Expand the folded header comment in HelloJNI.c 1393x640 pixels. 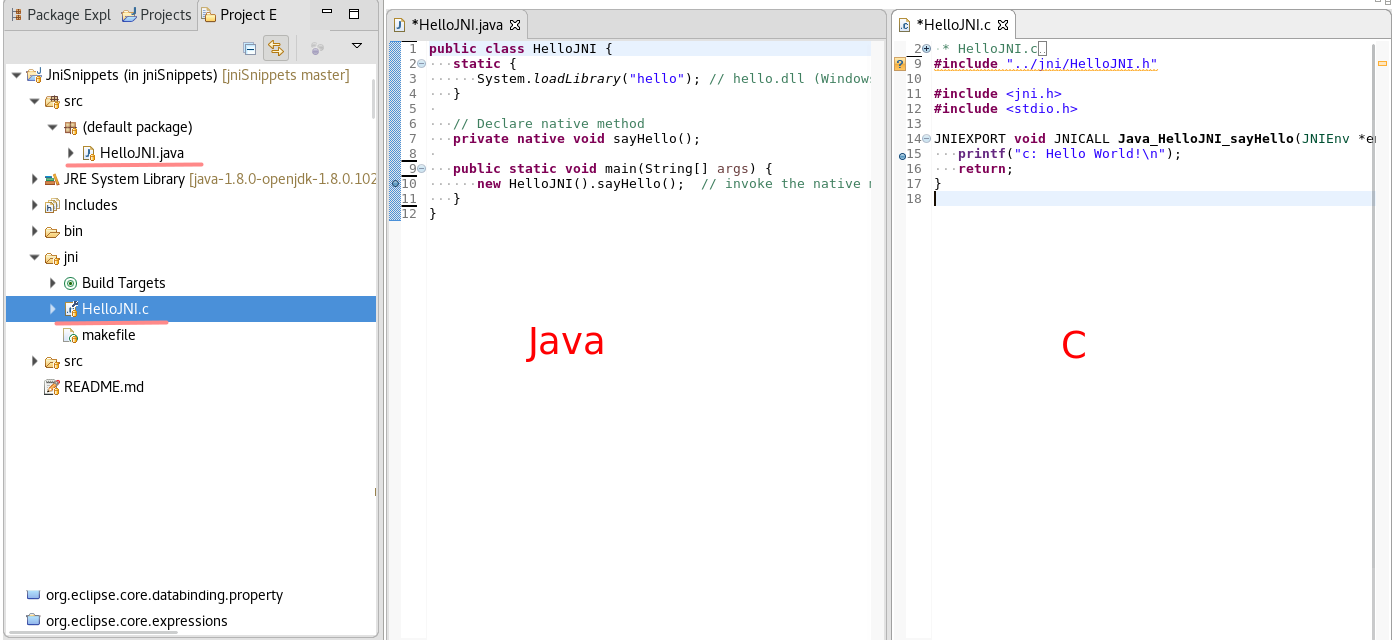pos(926,49)
